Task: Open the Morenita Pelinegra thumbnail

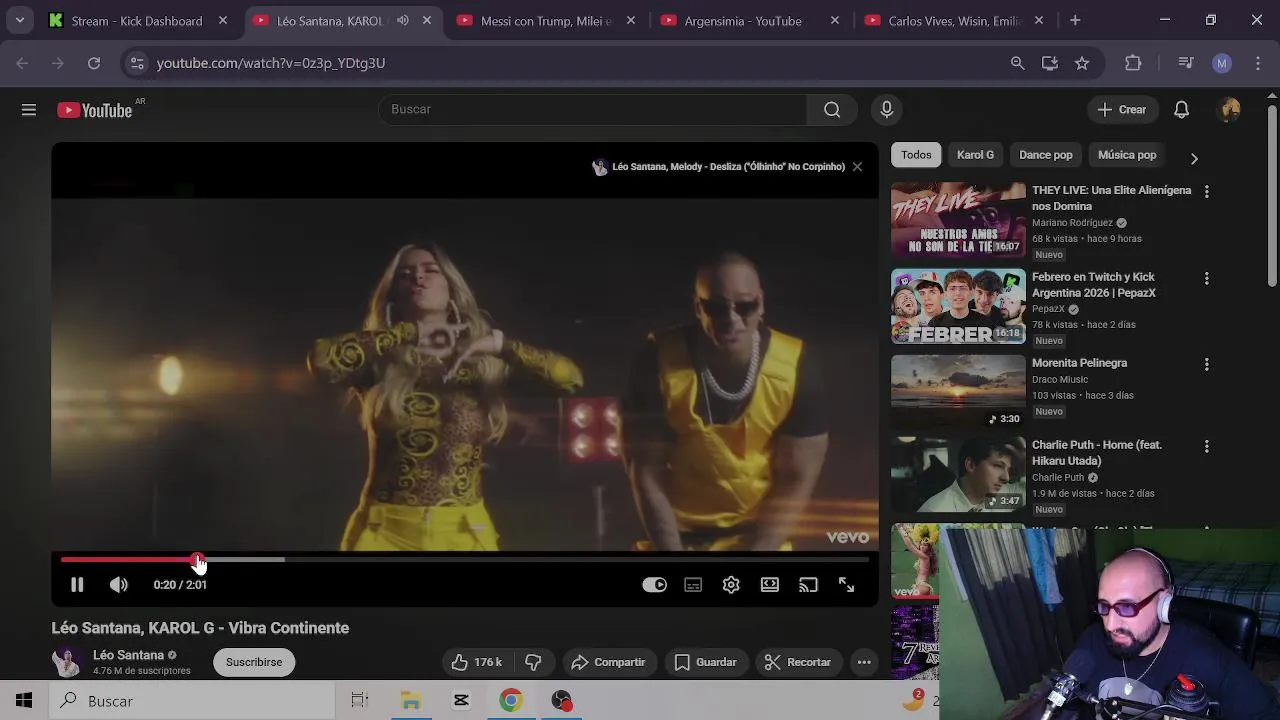Action: click(958, 392)
